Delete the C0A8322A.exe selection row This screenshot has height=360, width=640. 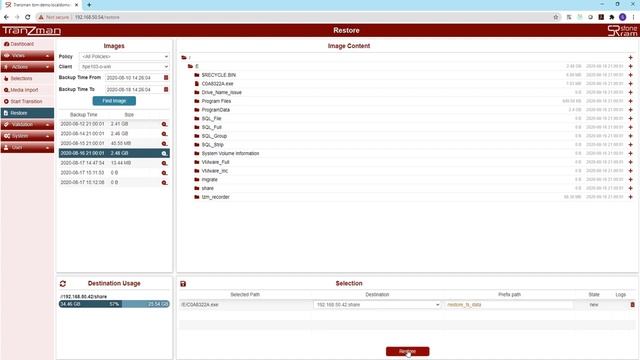click(632, 304)
